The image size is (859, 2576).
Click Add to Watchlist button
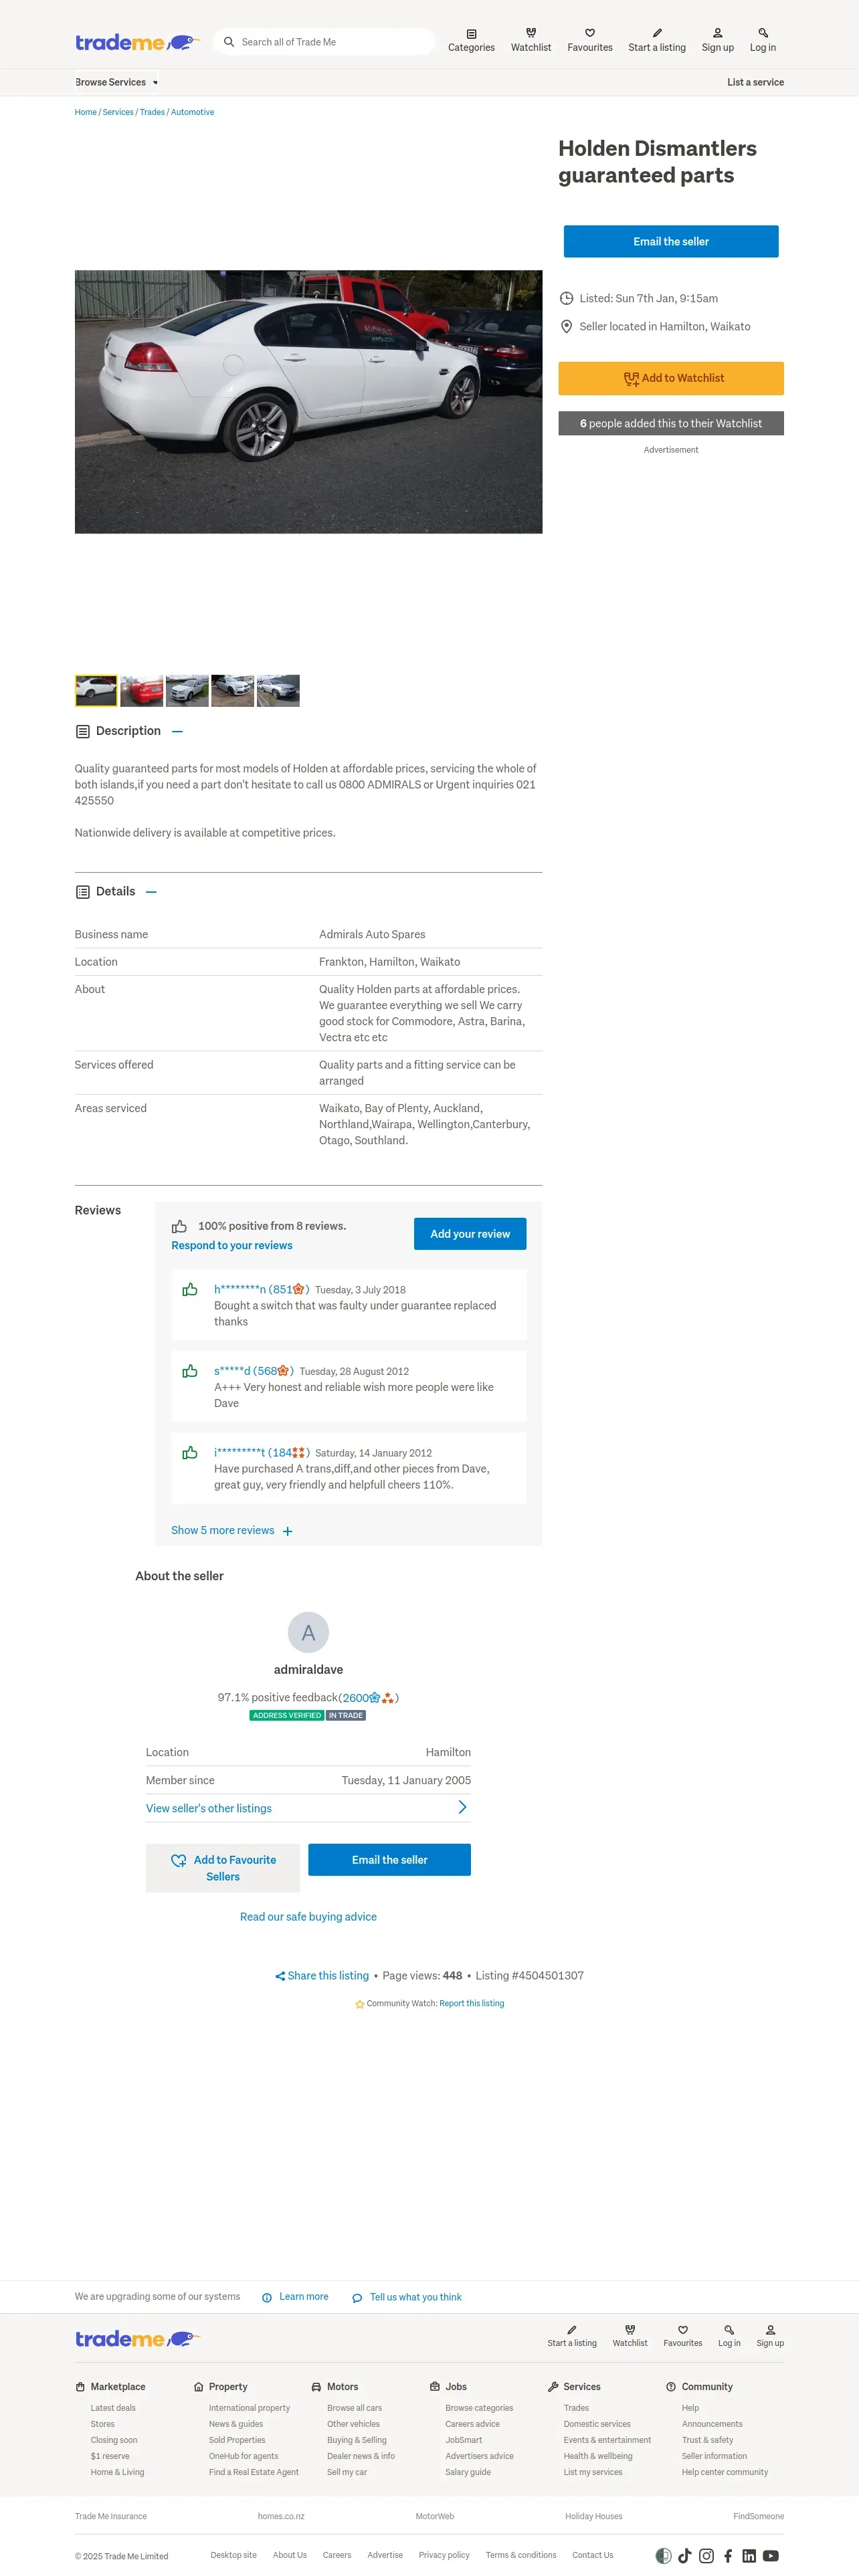point(671,378)
